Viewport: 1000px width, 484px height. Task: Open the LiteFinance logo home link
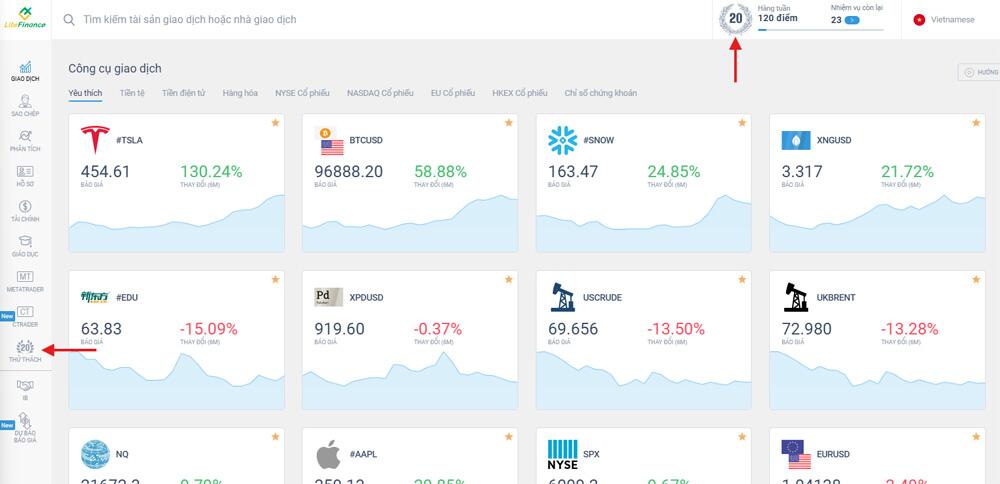click(25, 17)
